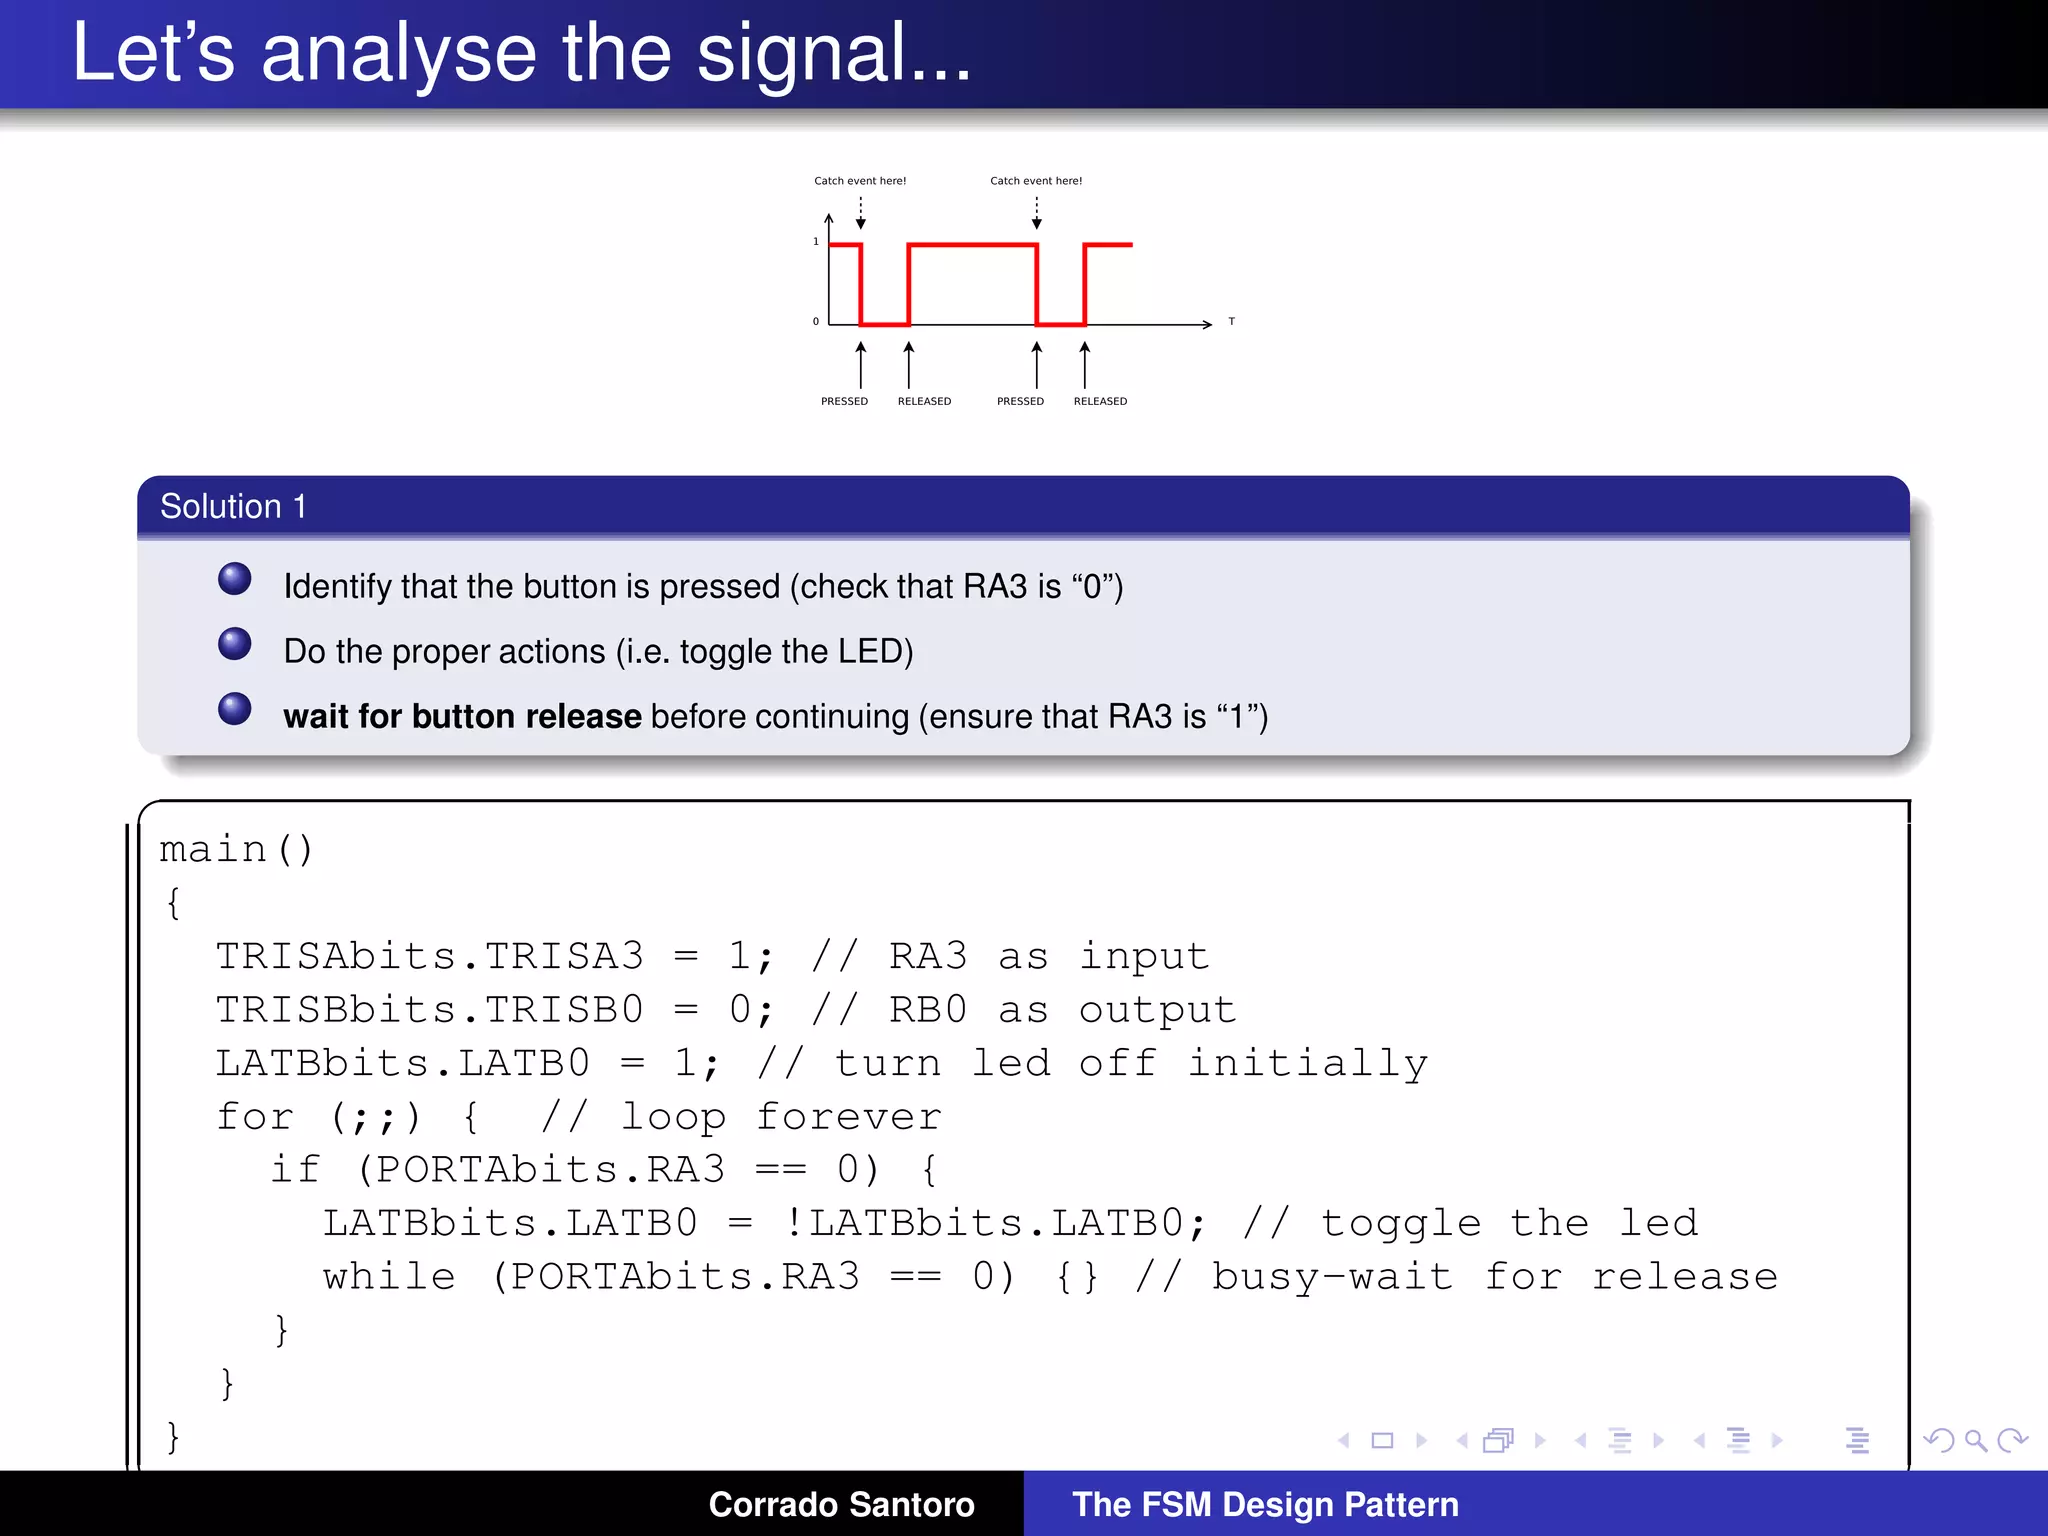Click the previous slide arrow left of rectangle icon
Screen dimensions: 2048x1536
(x=1343, y=1440)
